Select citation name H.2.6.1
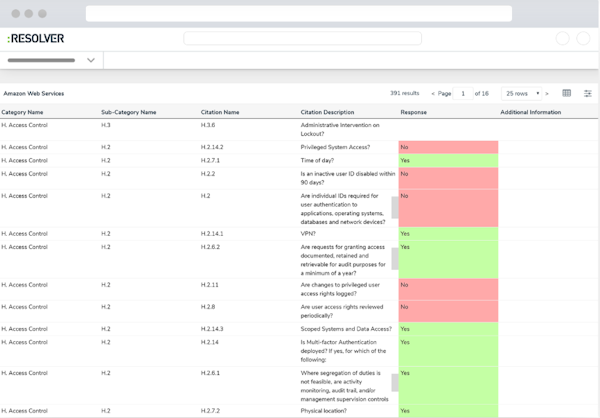 tap(210, 373)
